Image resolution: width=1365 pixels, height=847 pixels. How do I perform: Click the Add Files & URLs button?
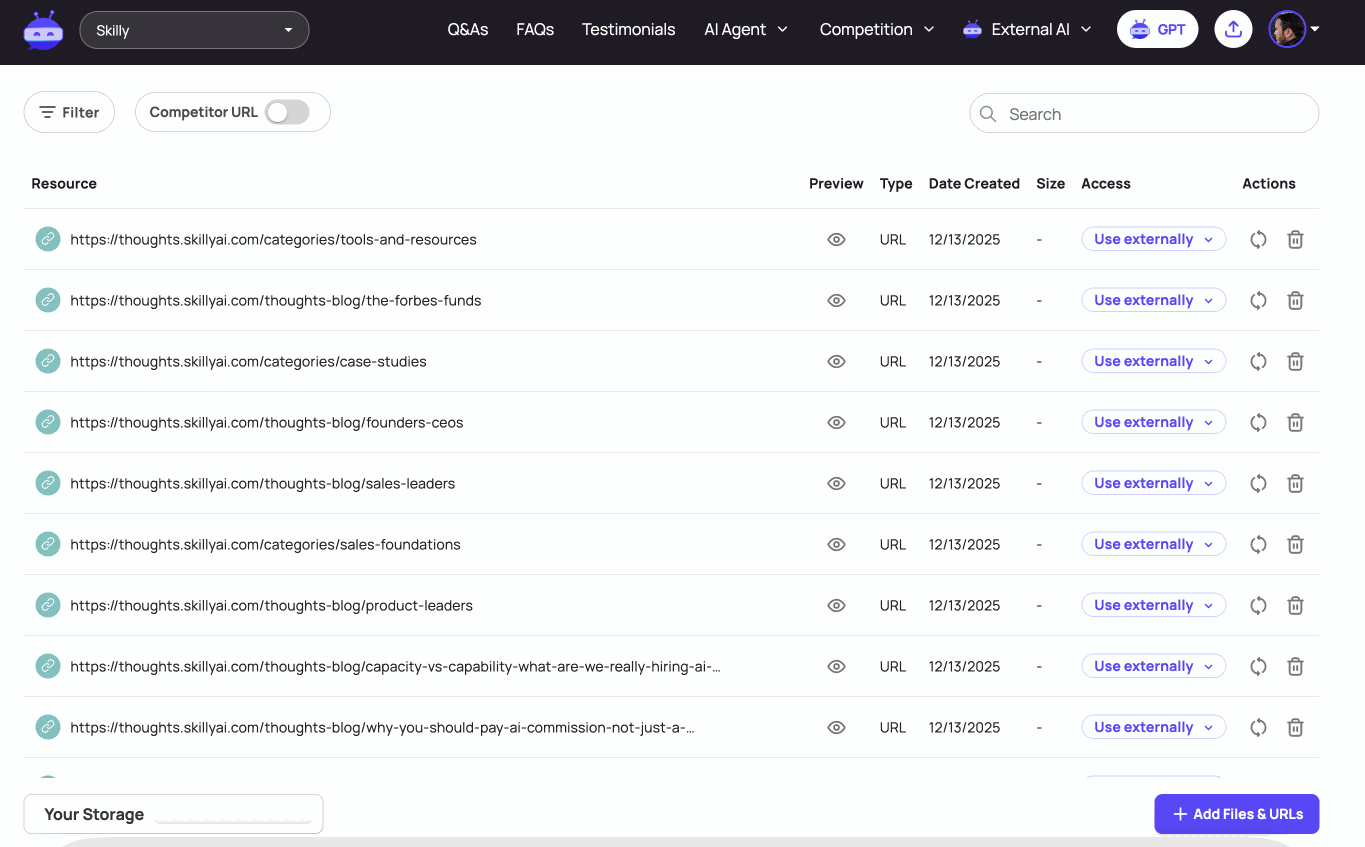click(1236, 814)
